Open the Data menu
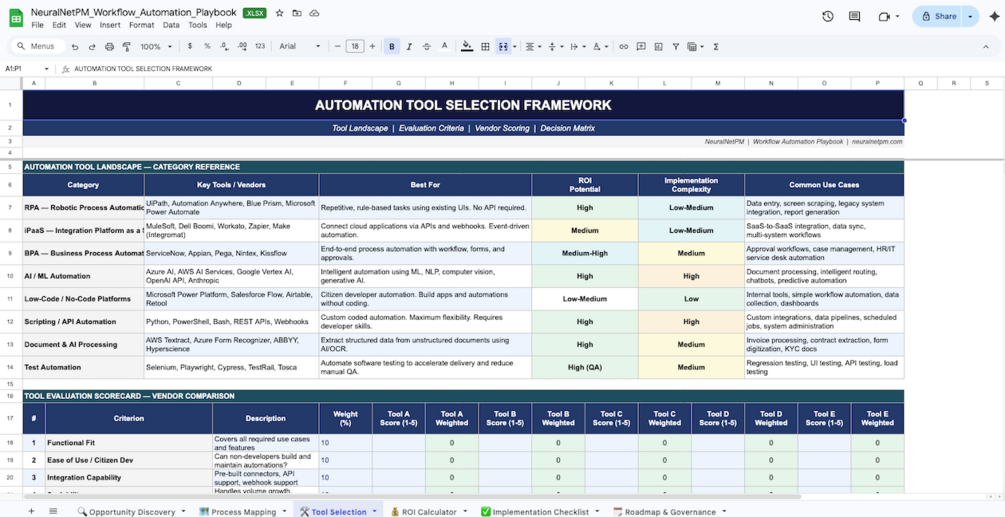Viewport: 1005px width, 517px height. tap(171, 25)
